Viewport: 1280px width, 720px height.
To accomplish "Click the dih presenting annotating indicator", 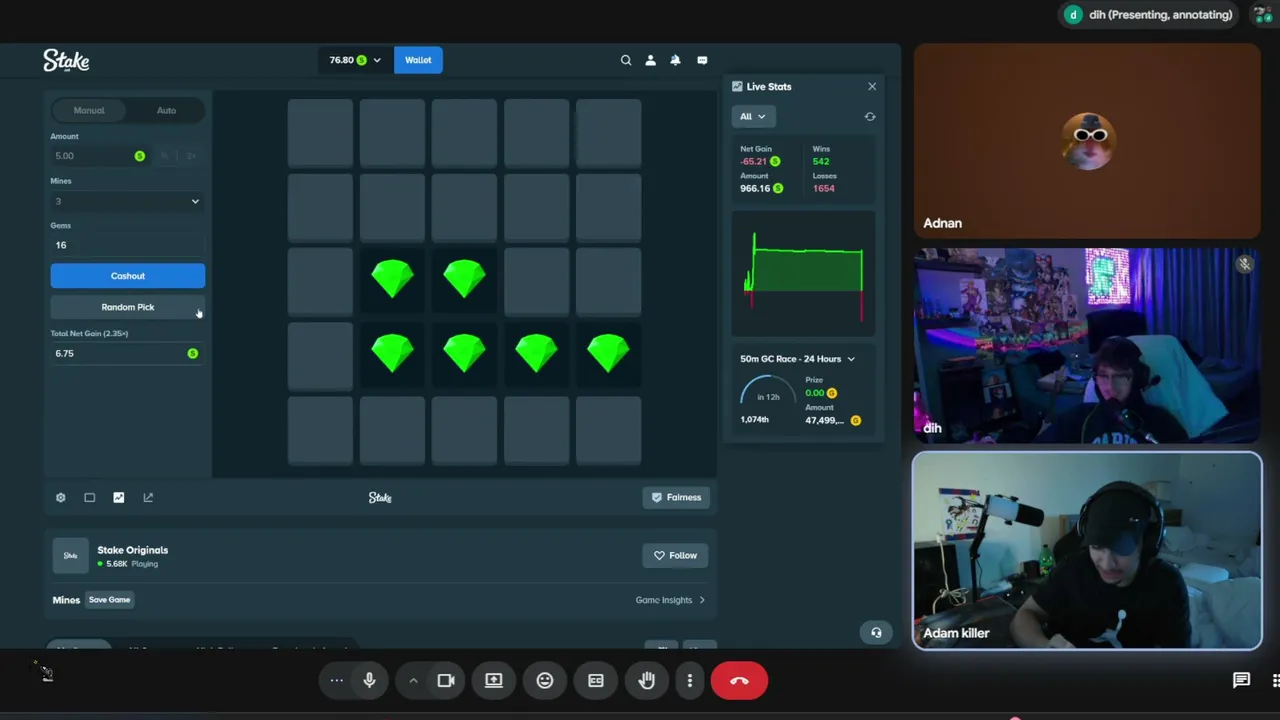I will coord(1148,15).
